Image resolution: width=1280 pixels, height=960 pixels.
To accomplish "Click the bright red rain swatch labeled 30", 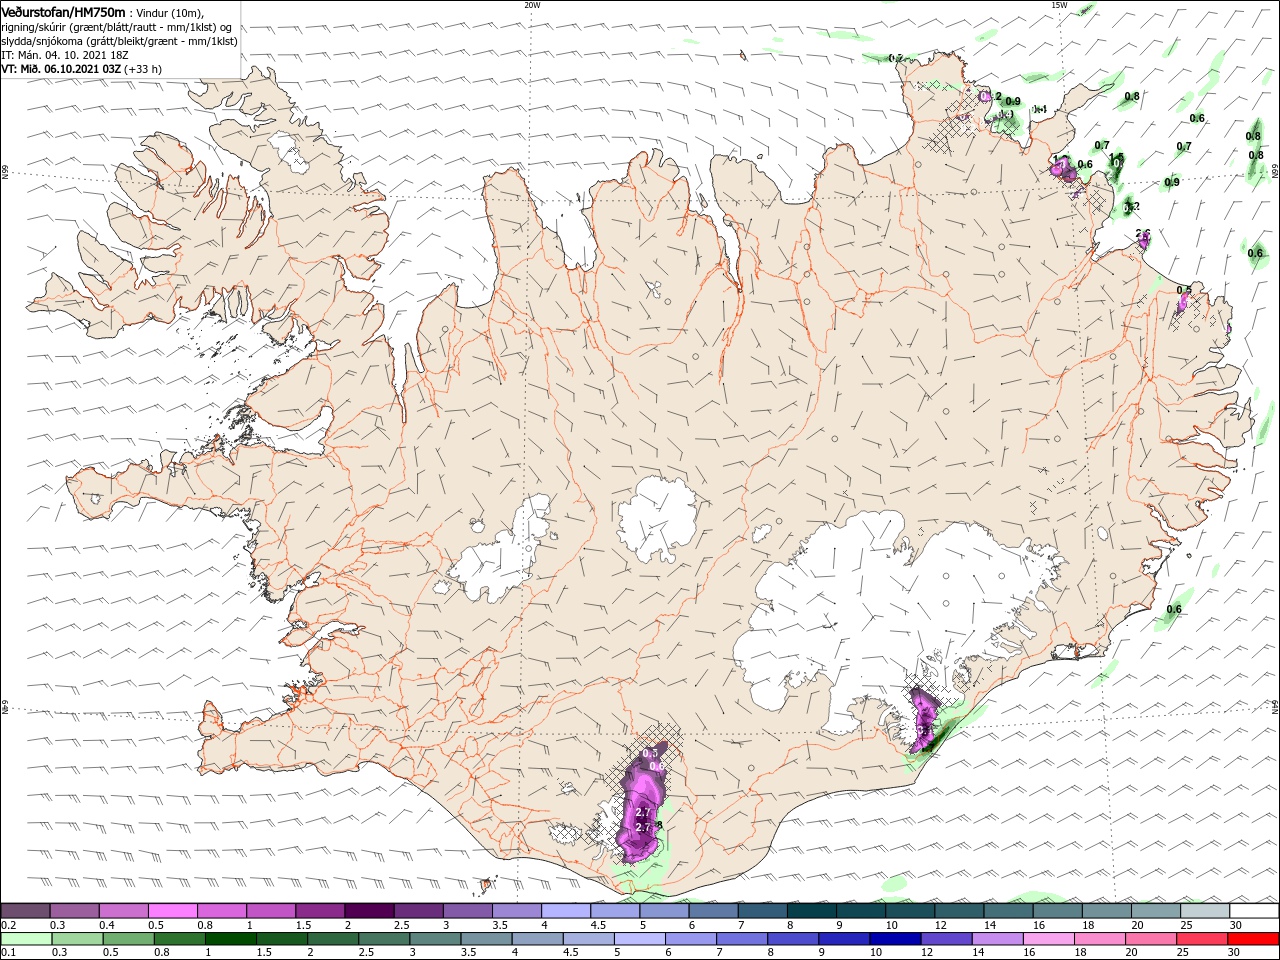I will tap(1253, 939).
